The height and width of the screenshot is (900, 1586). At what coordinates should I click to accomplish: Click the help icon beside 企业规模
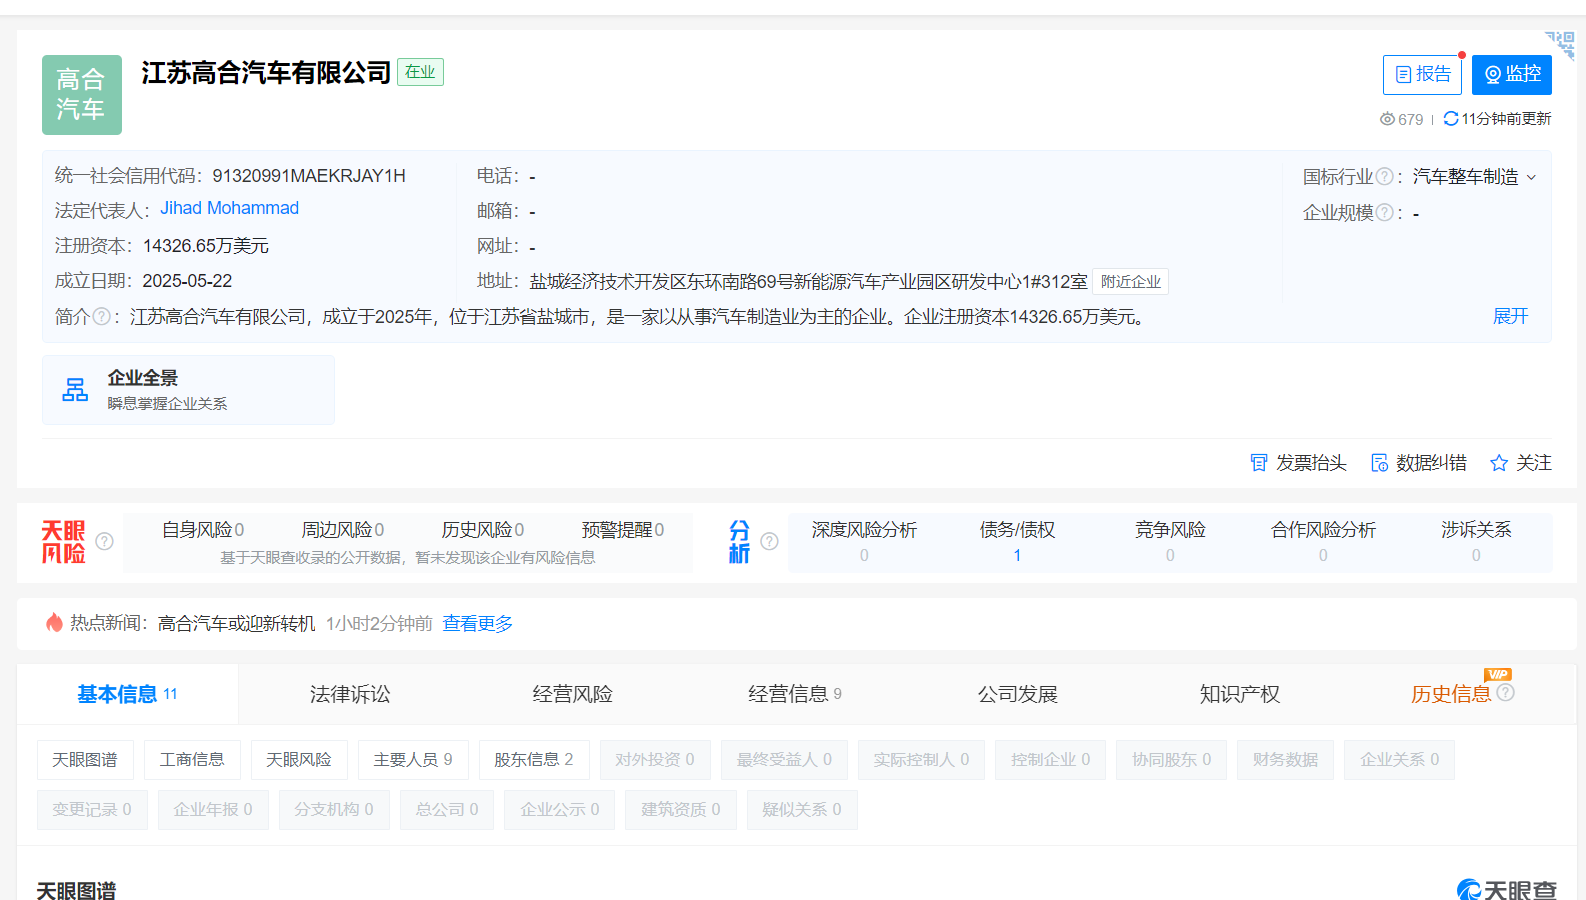click(x=1384, y=212)
